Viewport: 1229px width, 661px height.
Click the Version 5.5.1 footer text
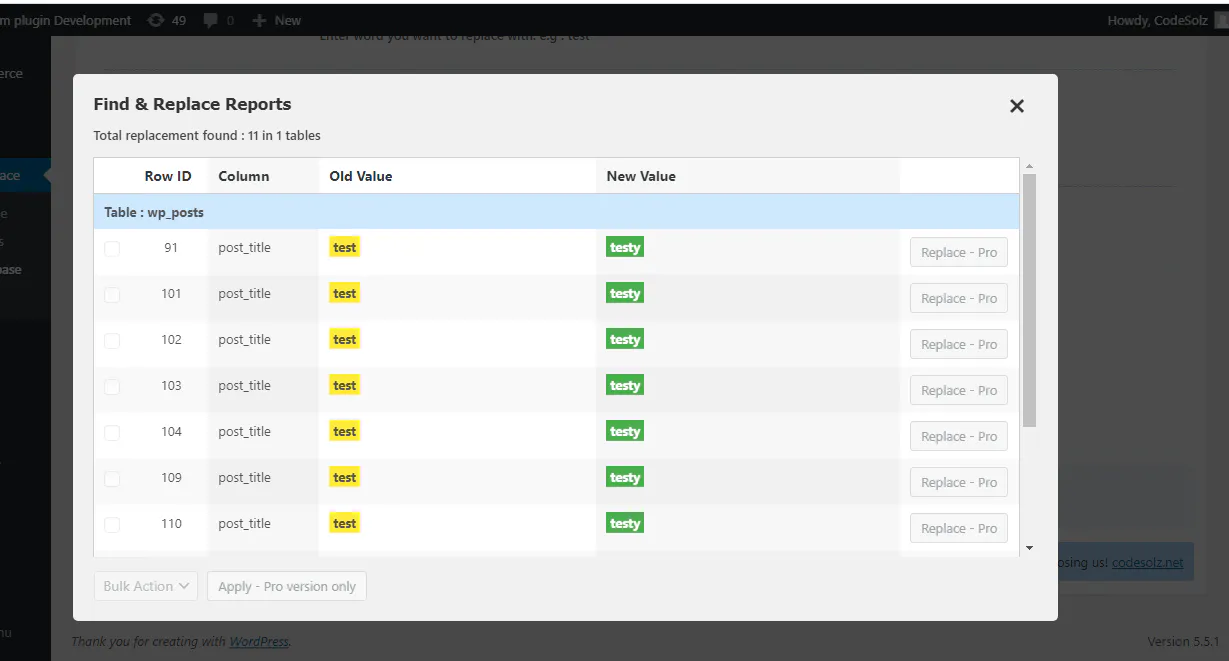(1182, 641)
